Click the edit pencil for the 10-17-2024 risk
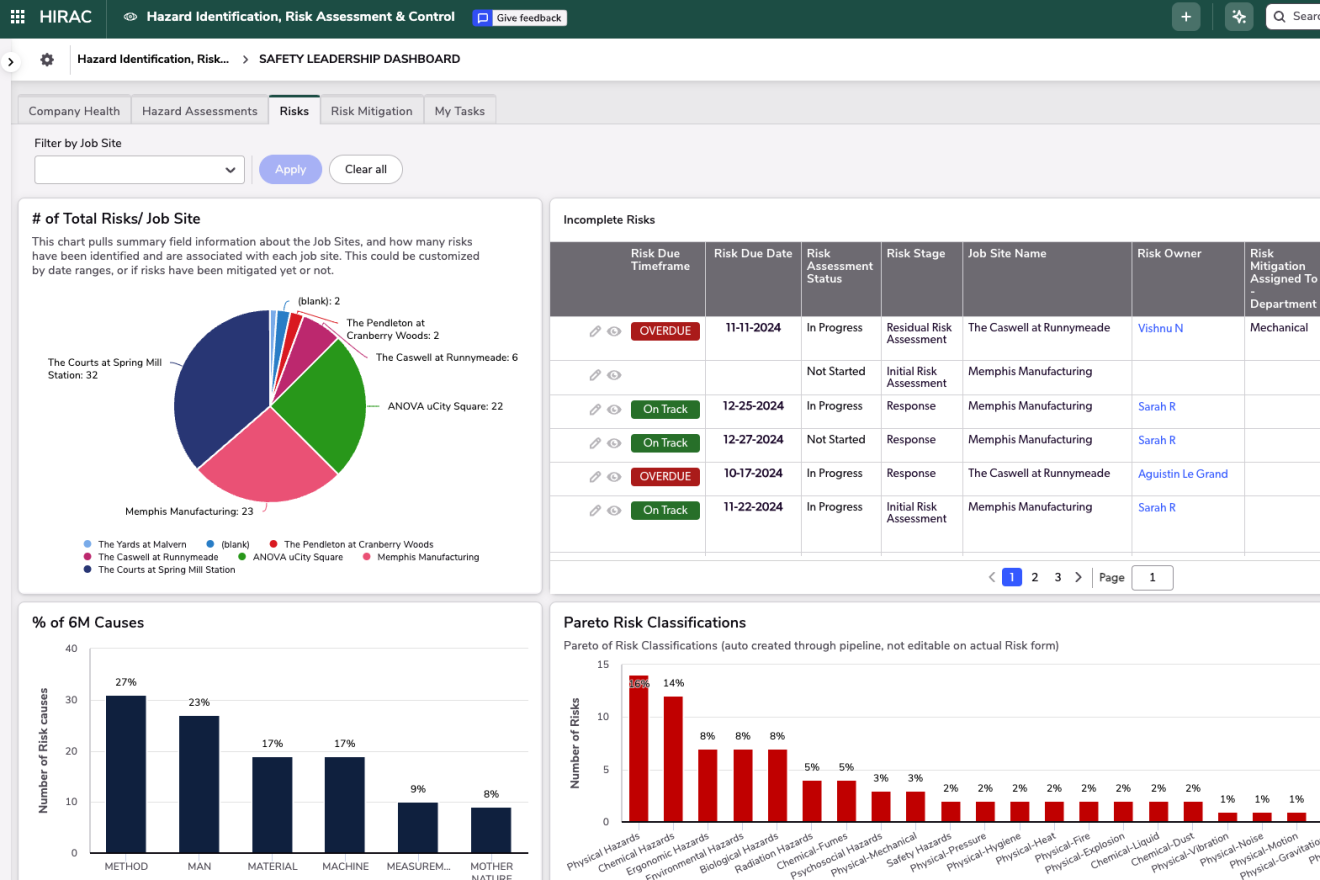The height and width of the screenshot is (880, 1320). (x=595, y=477)
